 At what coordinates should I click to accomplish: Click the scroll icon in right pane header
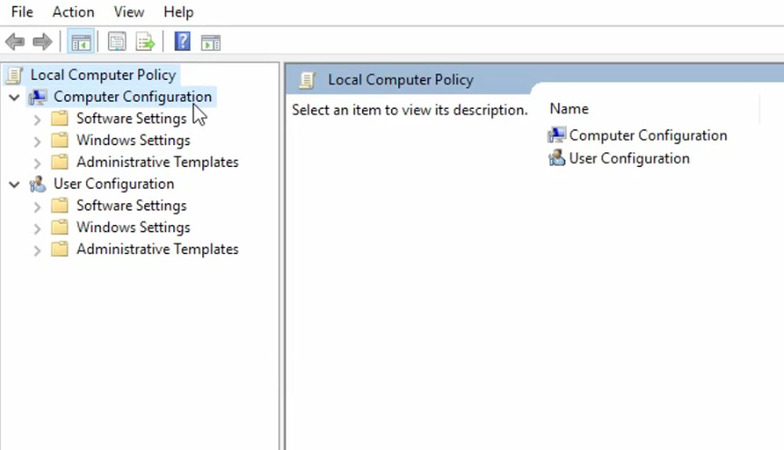[x=307, y=80]
